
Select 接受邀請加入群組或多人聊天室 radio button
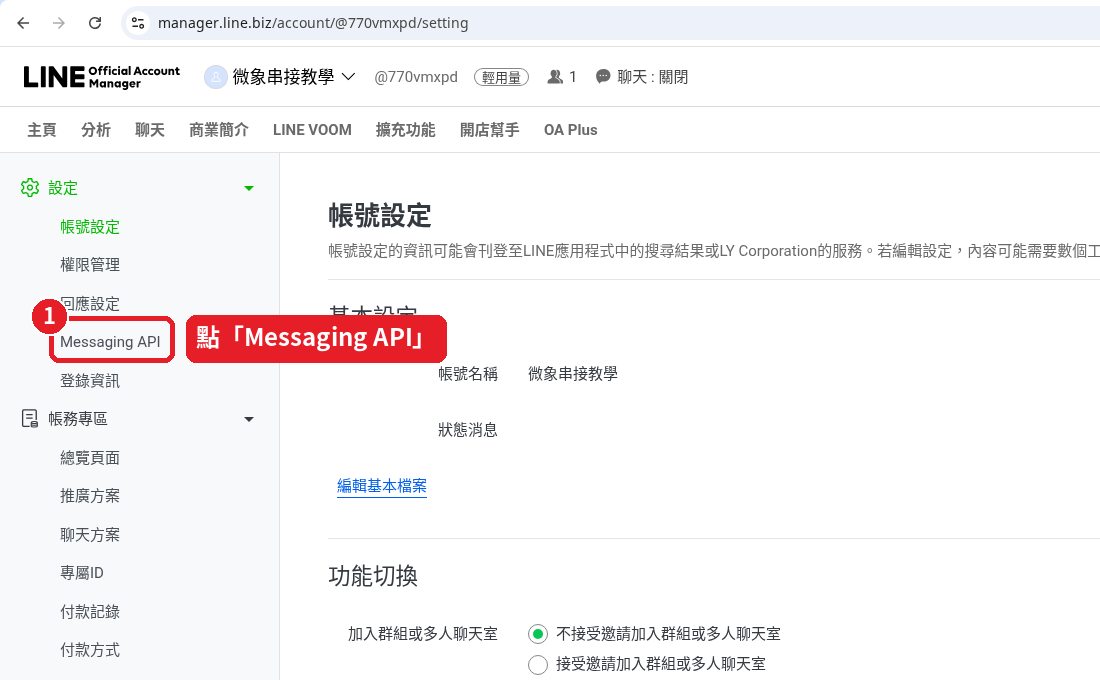click(x=538, y=664)
